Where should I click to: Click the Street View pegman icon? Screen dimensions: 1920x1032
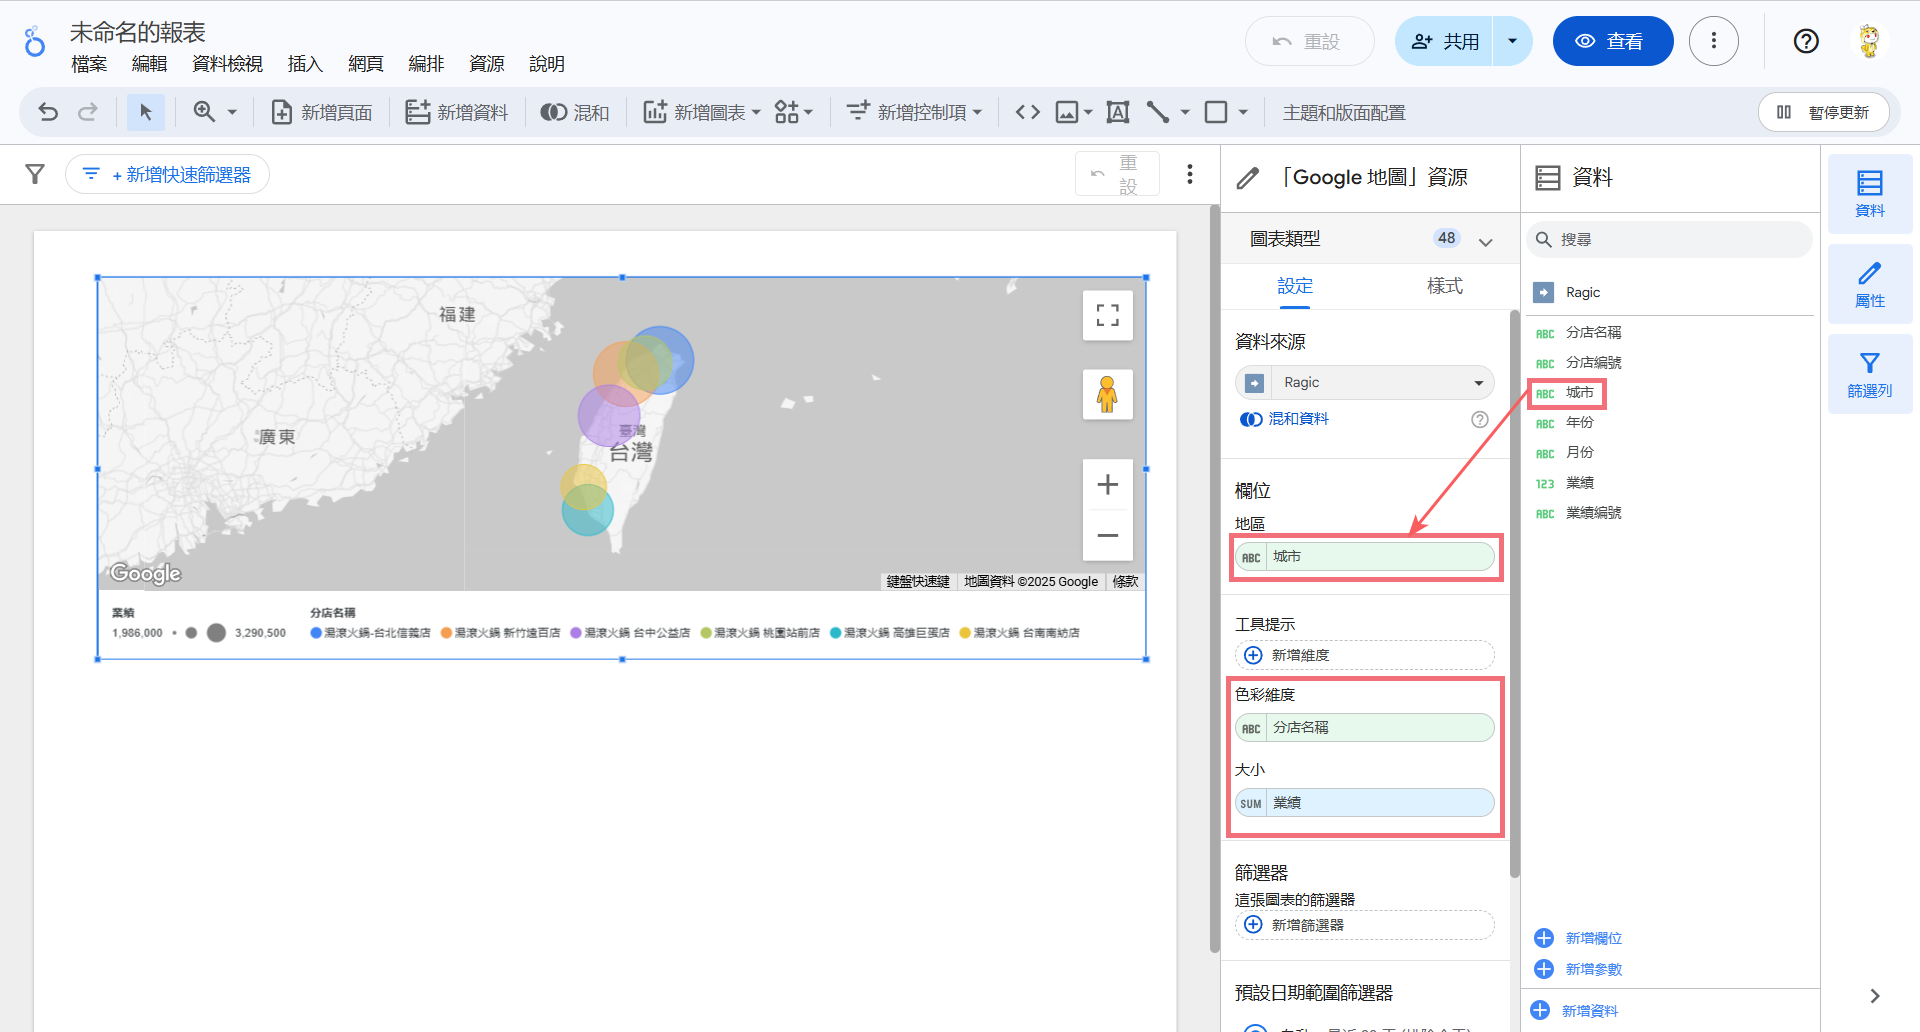(1107, 394)
